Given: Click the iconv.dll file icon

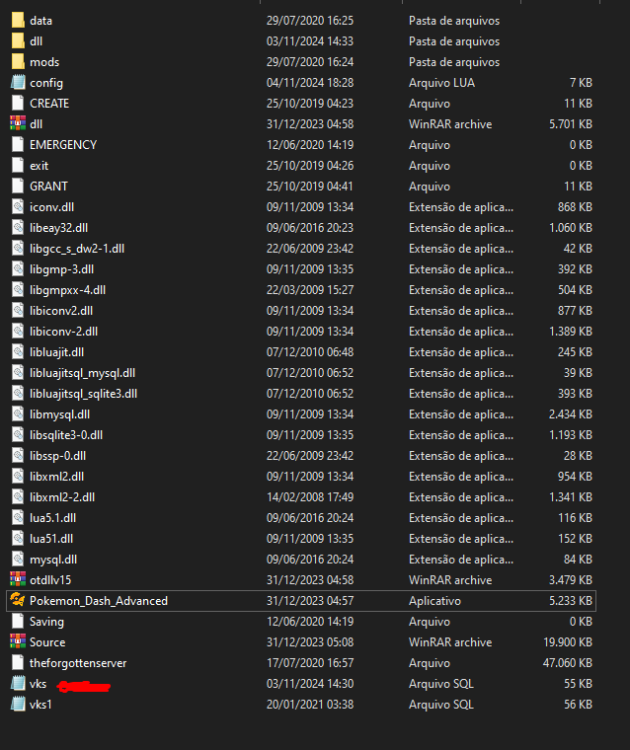Looking at the screenshot, I should pos(18,207).
